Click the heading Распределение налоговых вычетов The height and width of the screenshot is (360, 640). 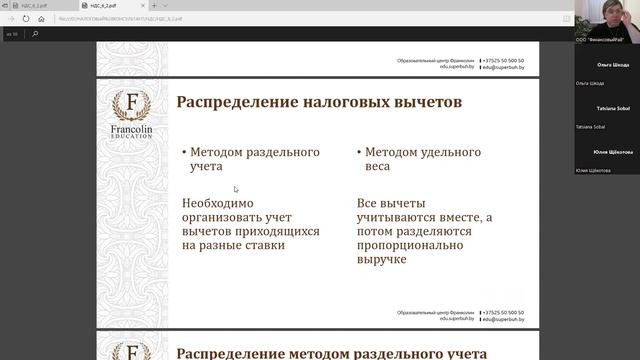point(319,102)
